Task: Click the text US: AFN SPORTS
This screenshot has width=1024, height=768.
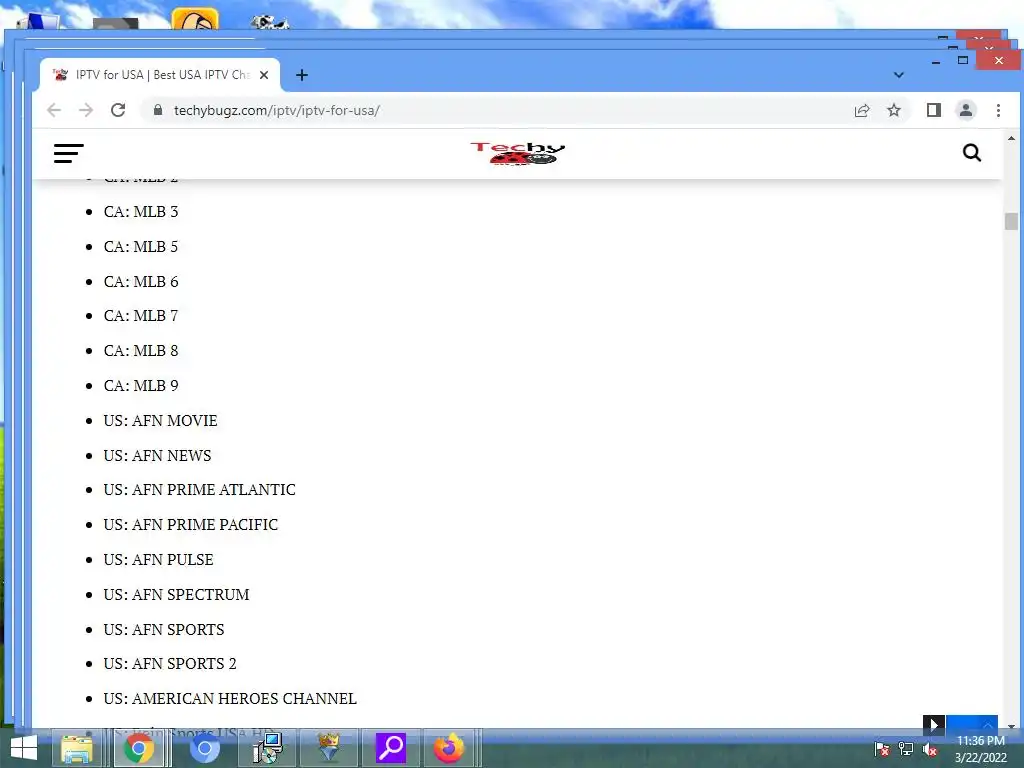Action: click(x=164, y=630)
